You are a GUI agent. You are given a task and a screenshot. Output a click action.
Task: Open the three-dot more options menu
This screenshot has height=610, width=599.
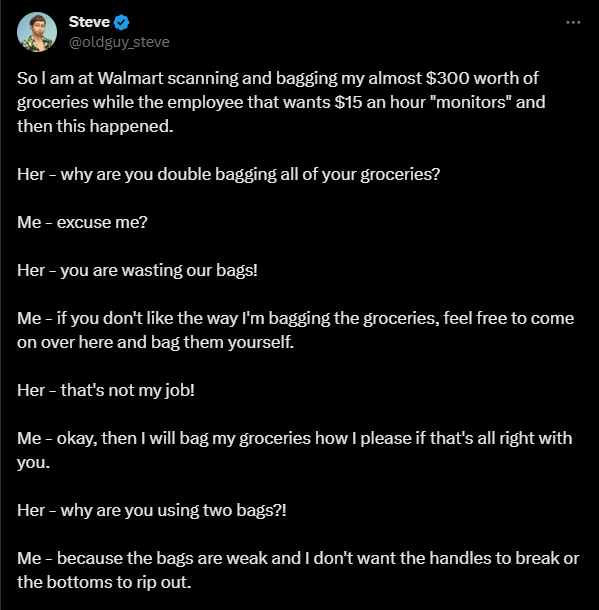pos(573,23)
